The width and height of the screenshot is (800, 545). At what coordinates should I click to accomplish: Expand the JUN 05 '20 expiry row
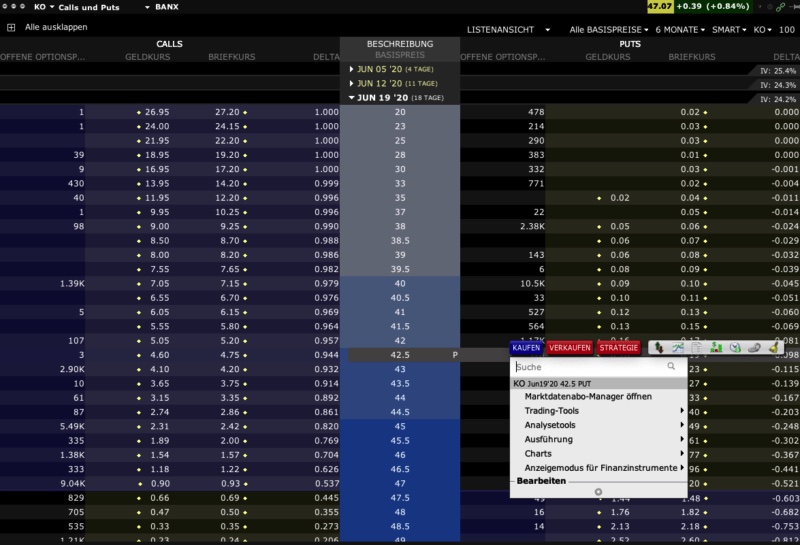coord(352,69)
